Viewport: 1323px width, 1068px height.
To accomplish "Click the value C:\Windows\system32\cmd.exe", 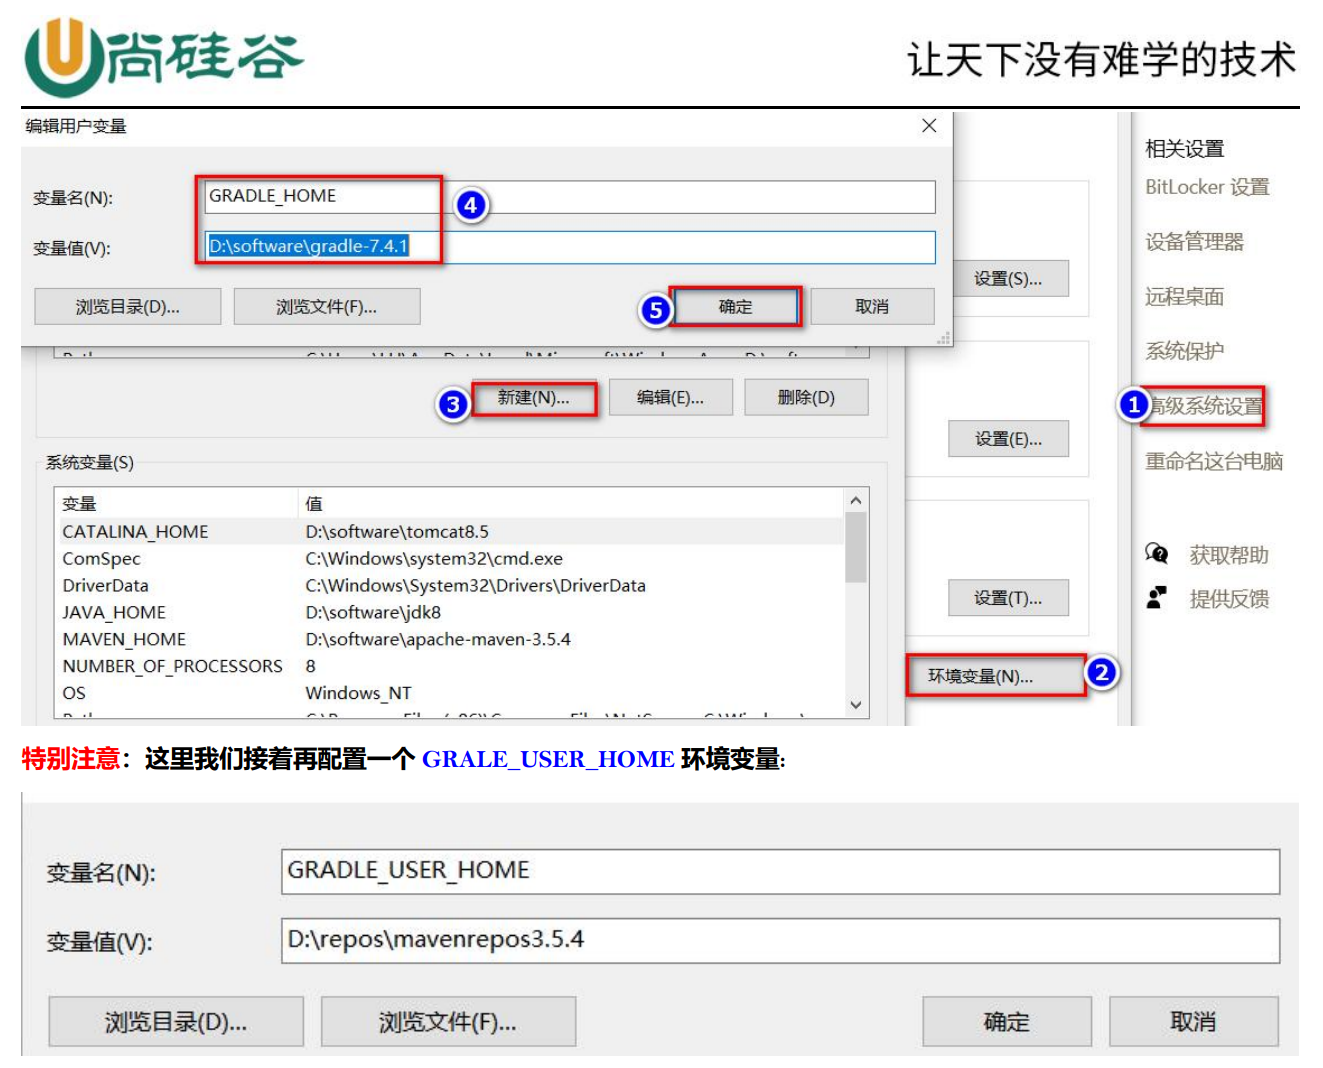I will pos(434,558).
